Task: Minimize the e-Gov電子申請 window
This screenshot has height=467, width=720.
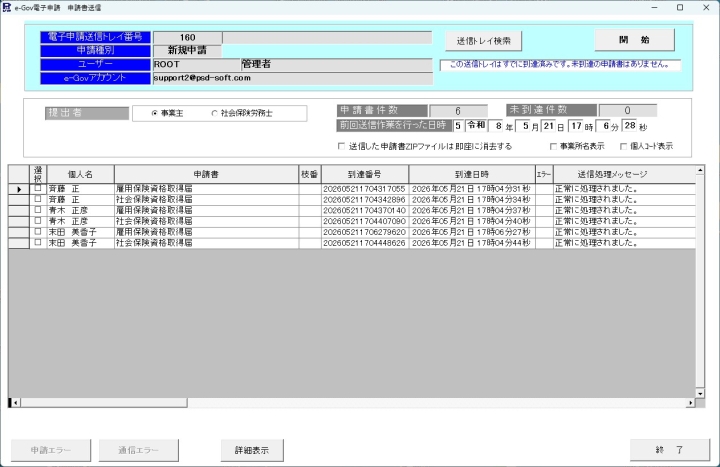Action: [x=654, y=7]
